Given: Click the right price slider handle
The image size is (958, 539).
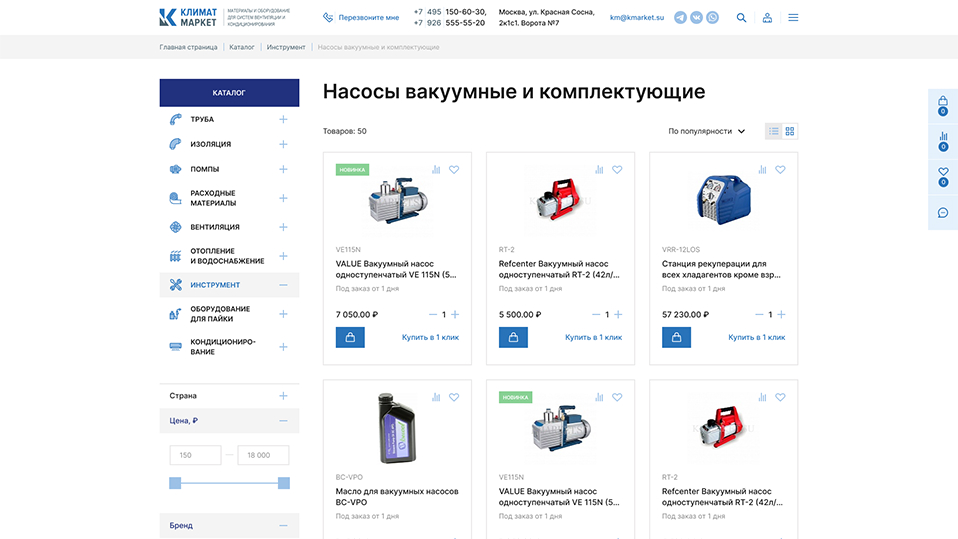Looking at the screenshot, I should click(x=283, y=483).
